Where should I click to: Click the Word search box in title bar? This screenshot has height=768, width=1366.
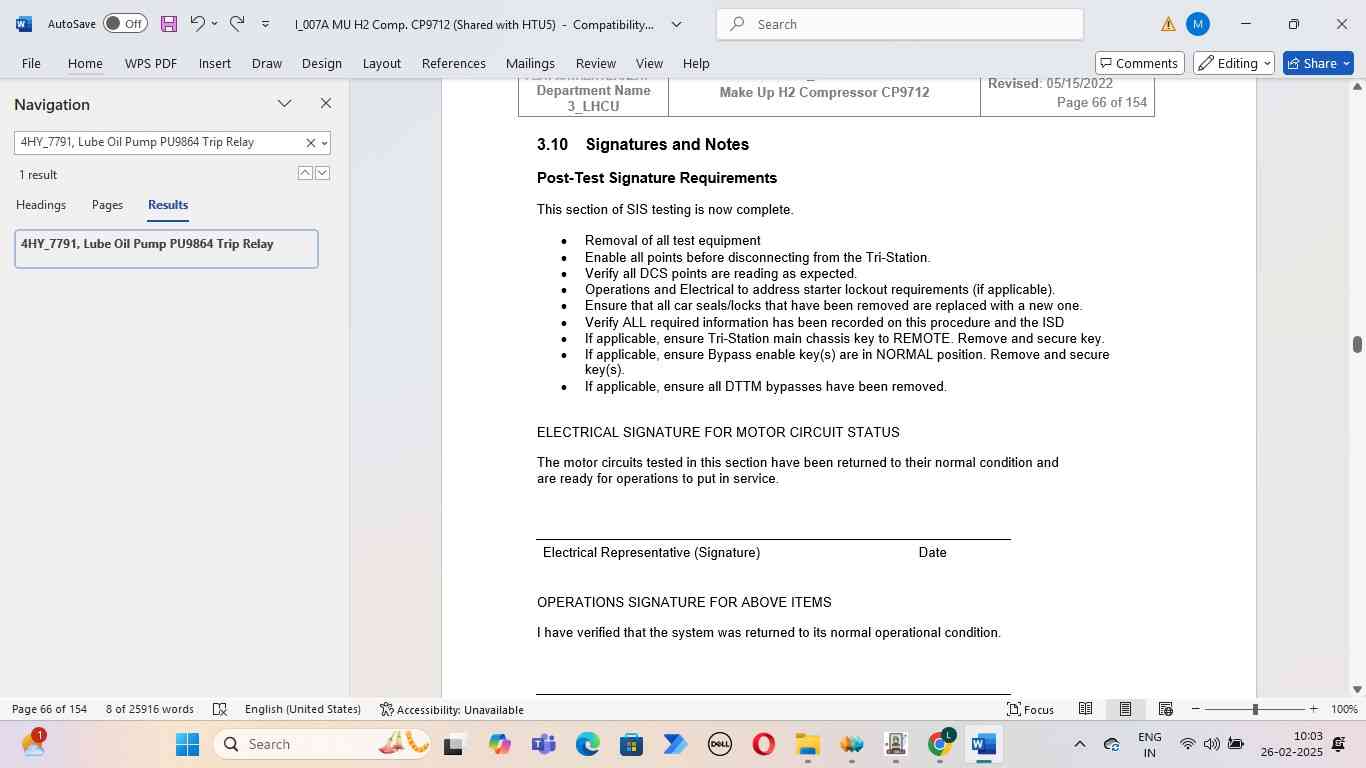(900, 24)
